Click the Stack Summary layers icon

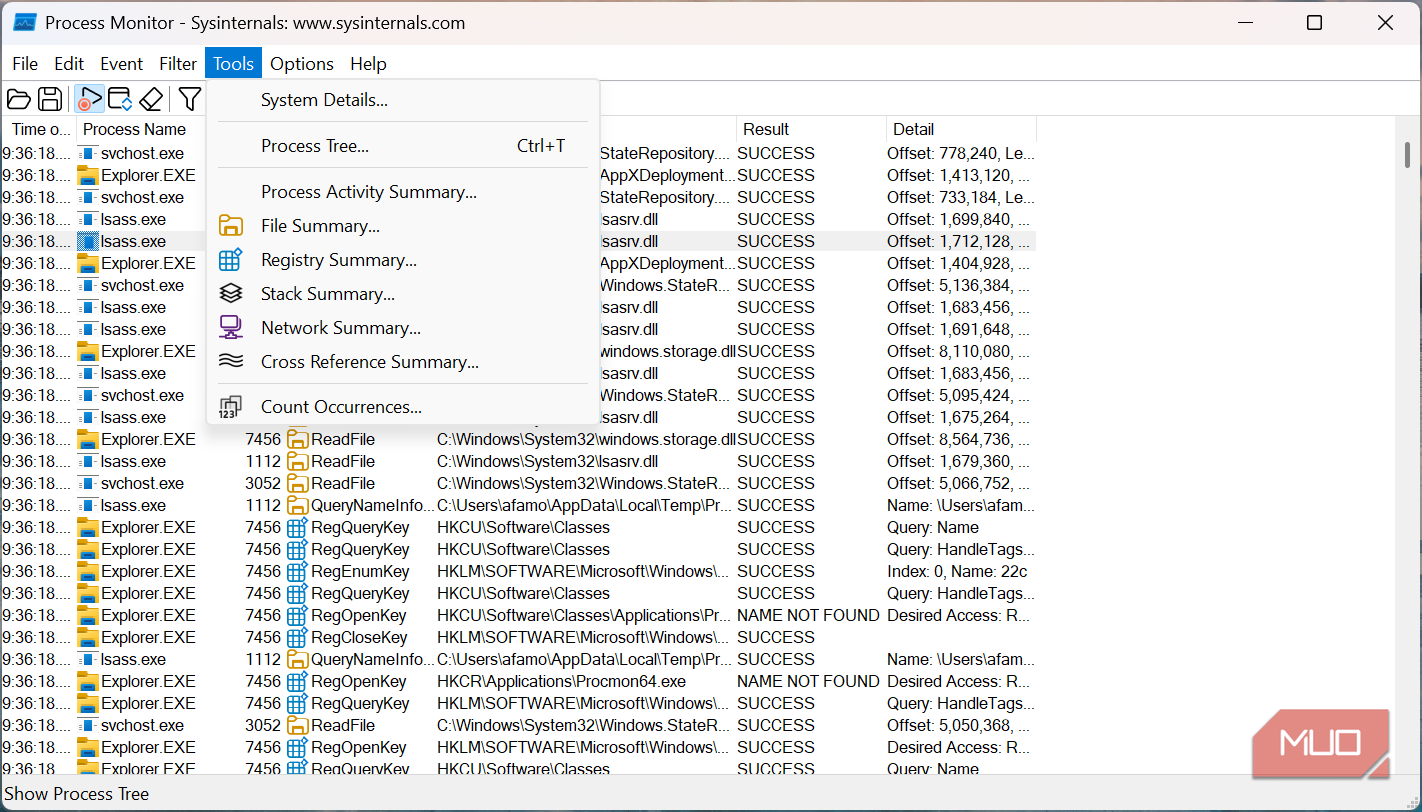[231, 294]
